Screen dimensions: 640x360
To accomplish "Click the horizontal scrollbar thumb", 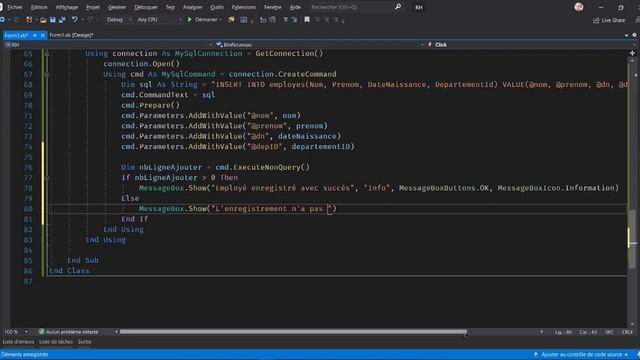I will click(x=293, y=332).
